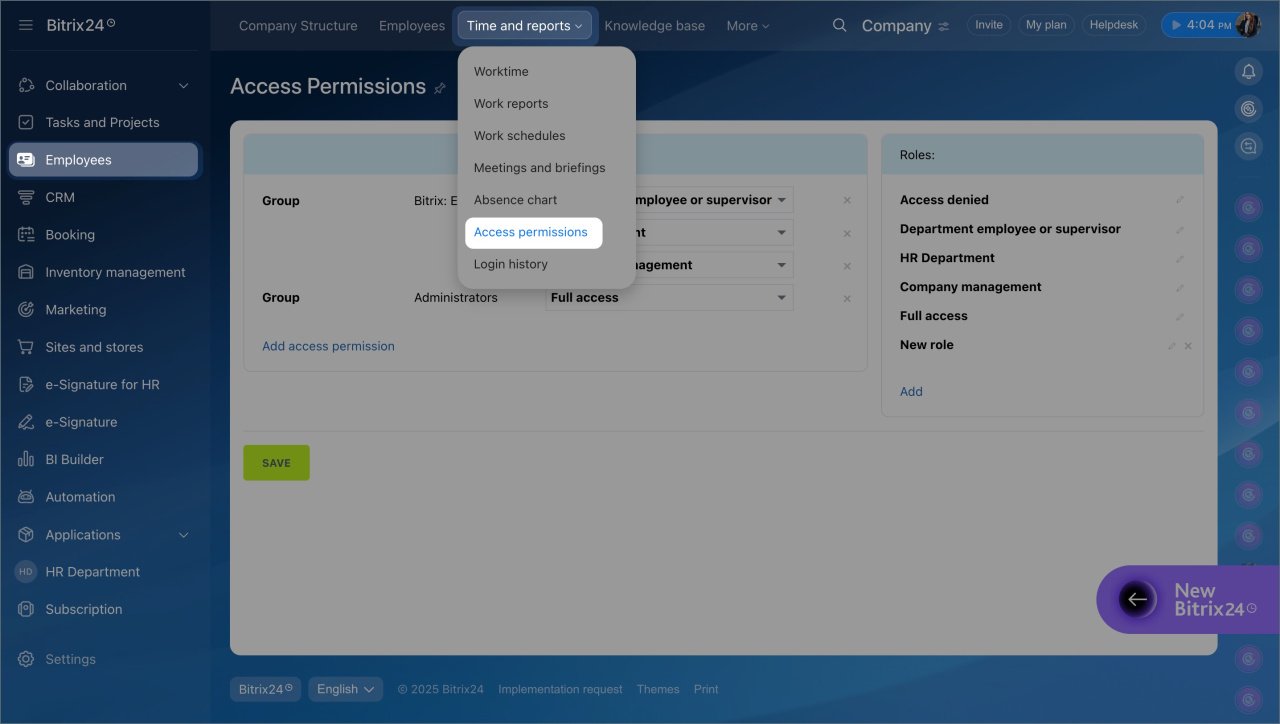Viewport: 1280px width, 724px height.
Task: Expand the Collaboration sidebar section
Action: click(183, 86)
